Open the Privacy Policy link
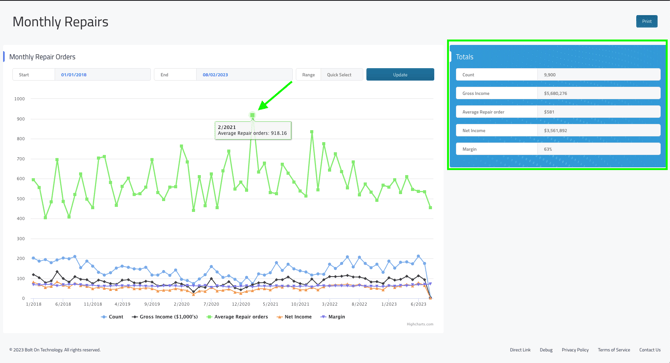 (575, 350)
